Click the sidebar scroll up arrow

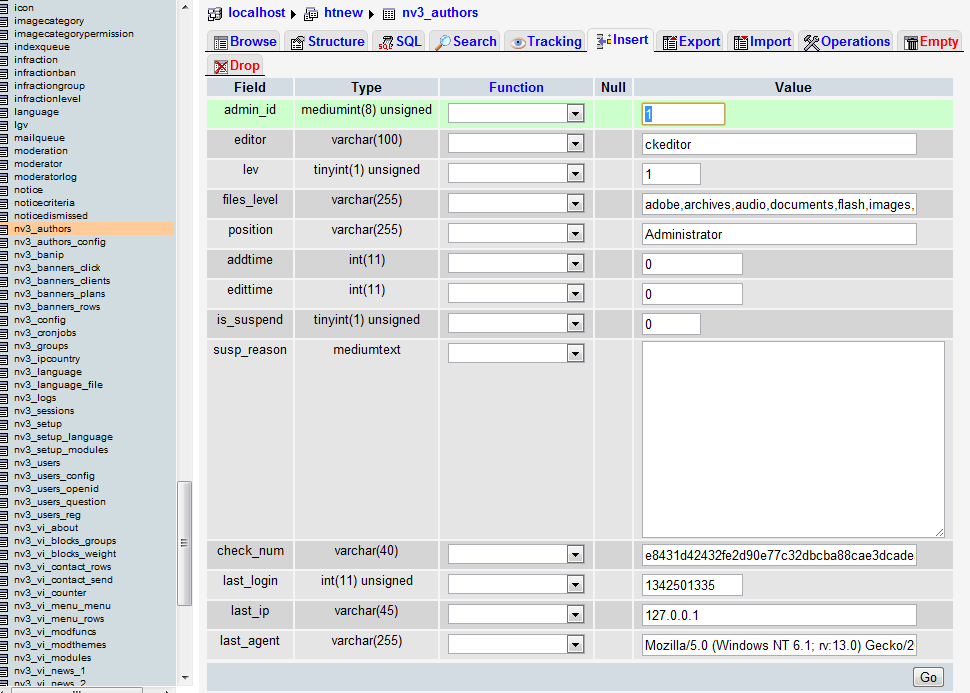pyautogui.click(x=184, y=7)
